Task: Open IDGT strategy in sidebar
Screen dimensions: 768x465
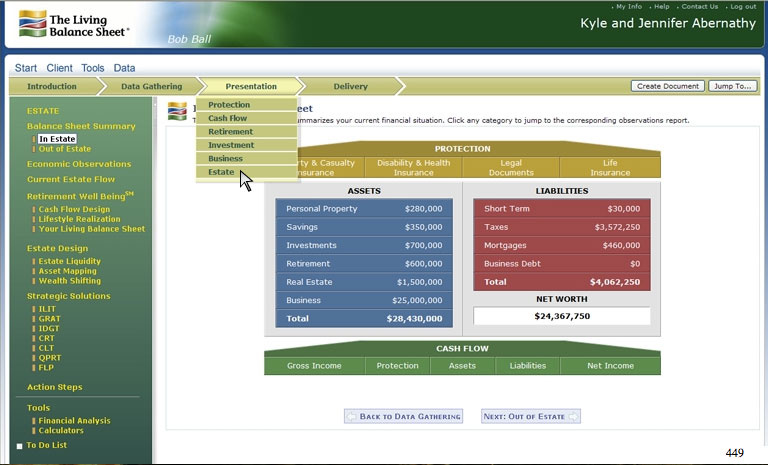Action: coord(49,329)
